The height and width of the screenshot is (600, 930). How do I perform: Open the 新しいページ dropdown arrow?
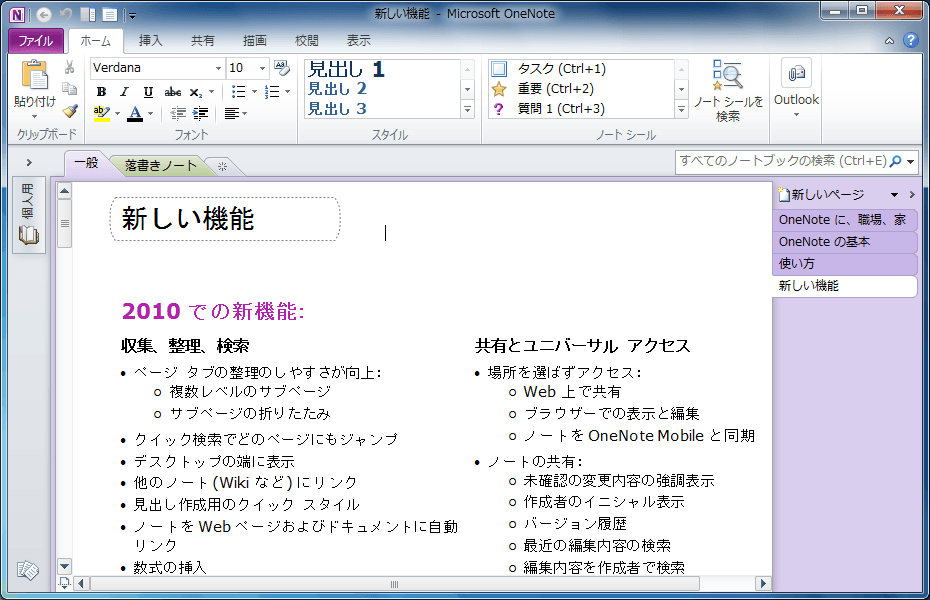tap(894, 195)
